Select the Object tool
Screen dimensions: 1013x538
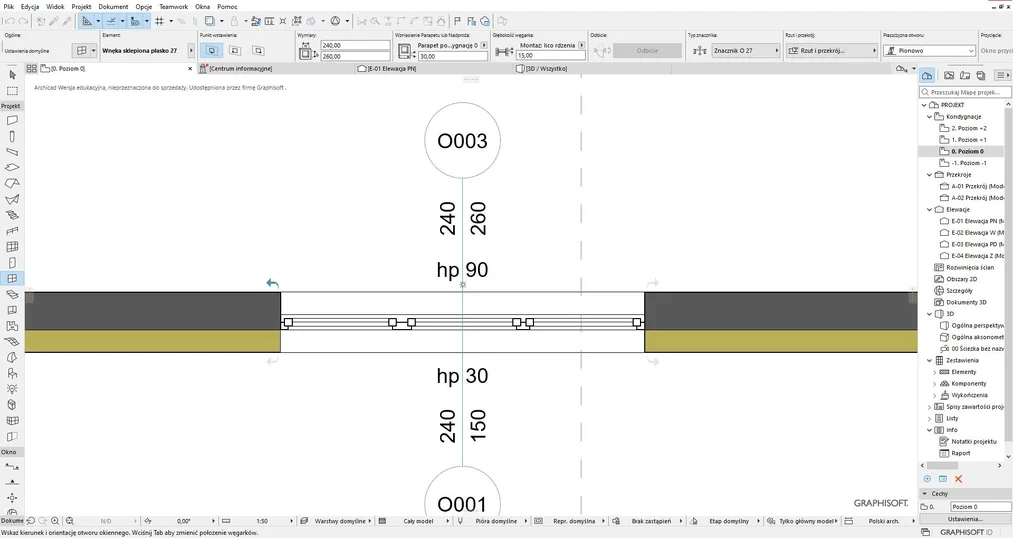[12, 373]
